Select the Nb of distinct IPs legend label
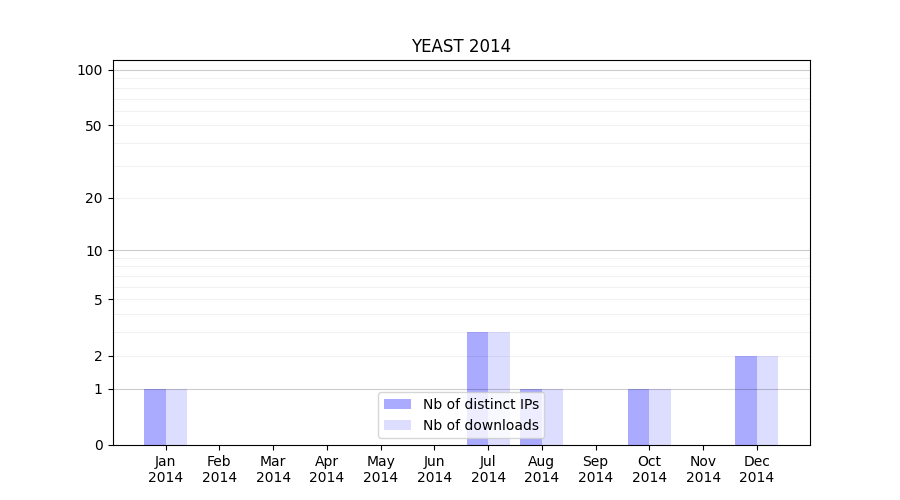Screen dimensions: 900x500 tap(480, 404)
